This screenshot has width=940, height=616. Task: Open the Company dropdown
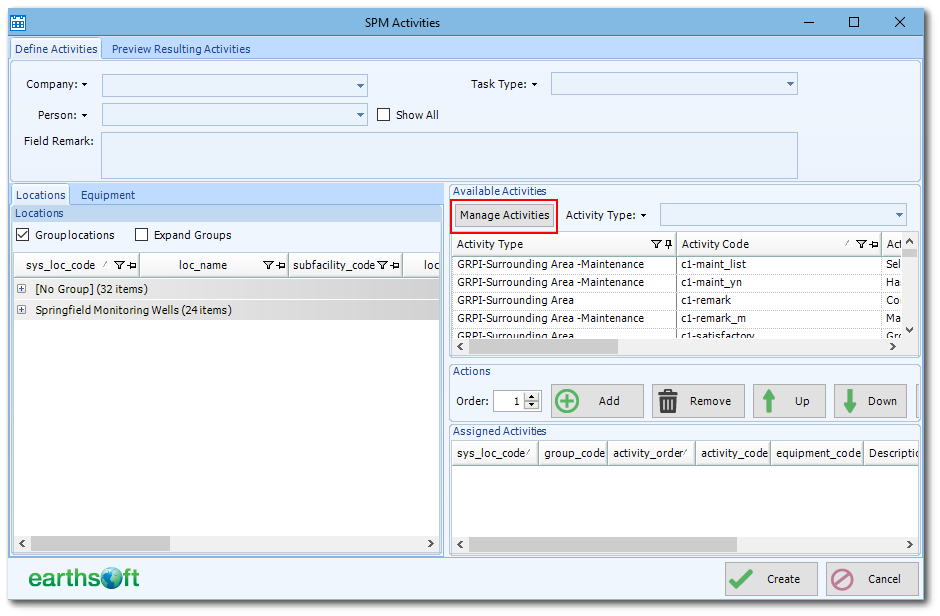pyautogui.click(x=360, y=85)
